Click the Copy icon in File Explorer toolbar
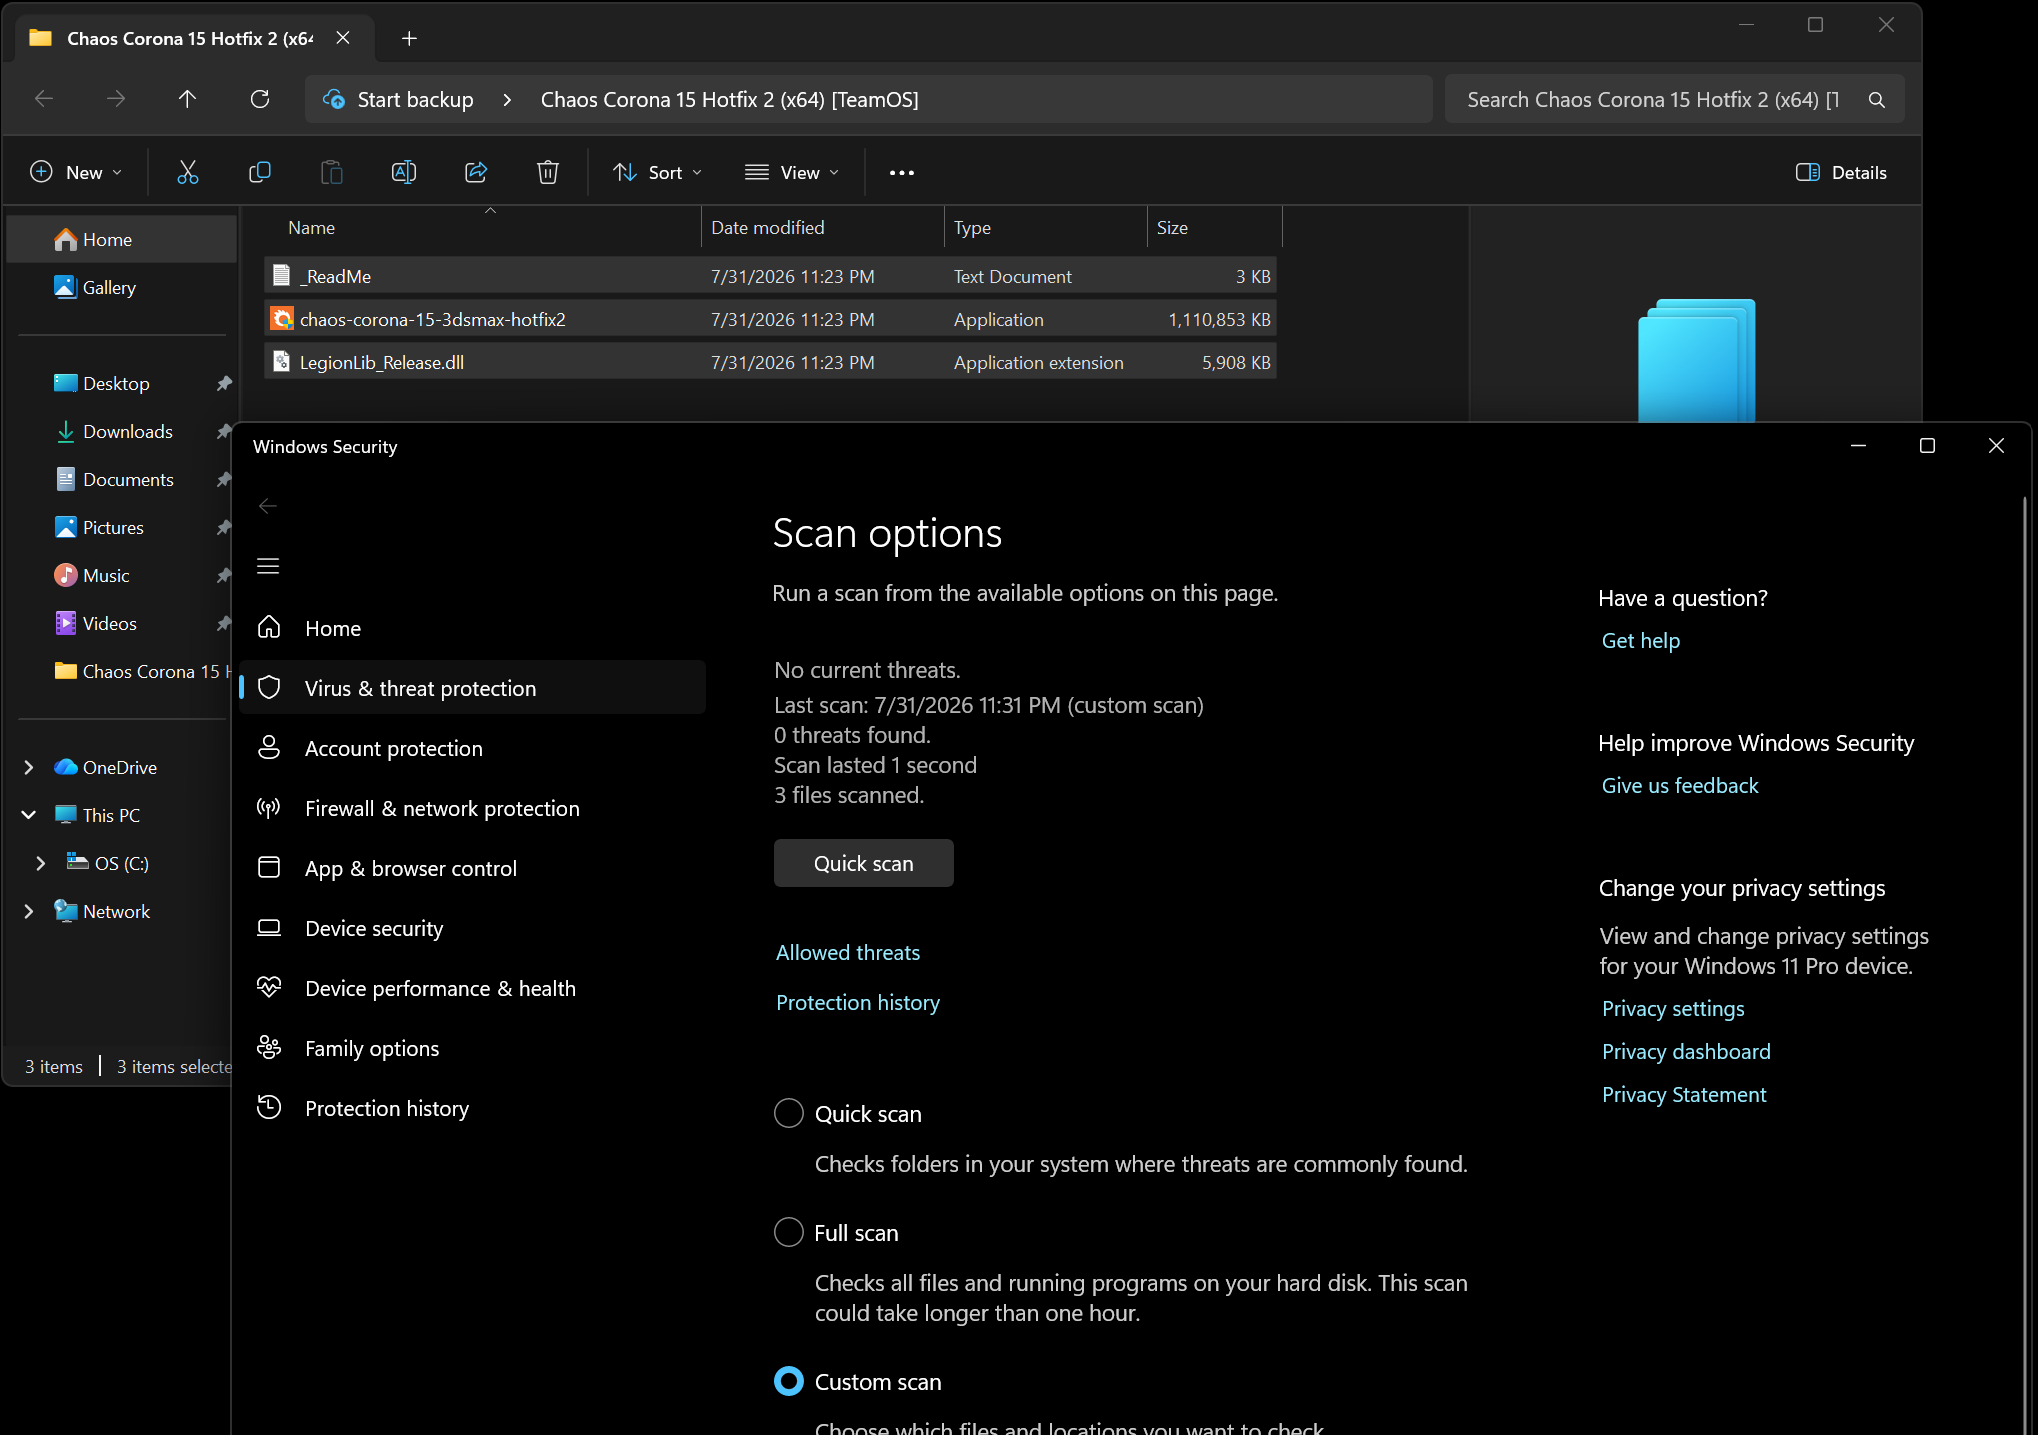This screenshot has width=2038, height=1435. click(260, 172)
